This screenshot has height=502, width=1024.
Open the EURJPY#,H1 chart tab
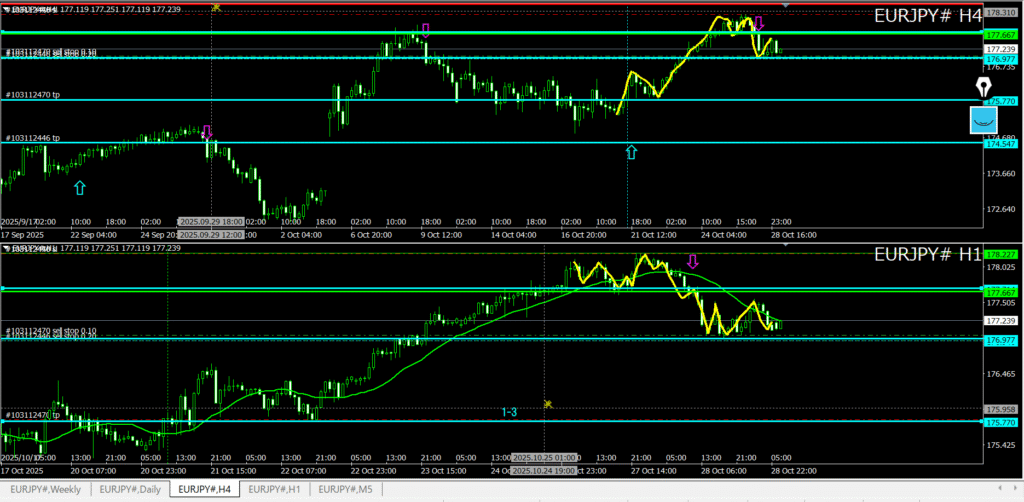(273, 489)
